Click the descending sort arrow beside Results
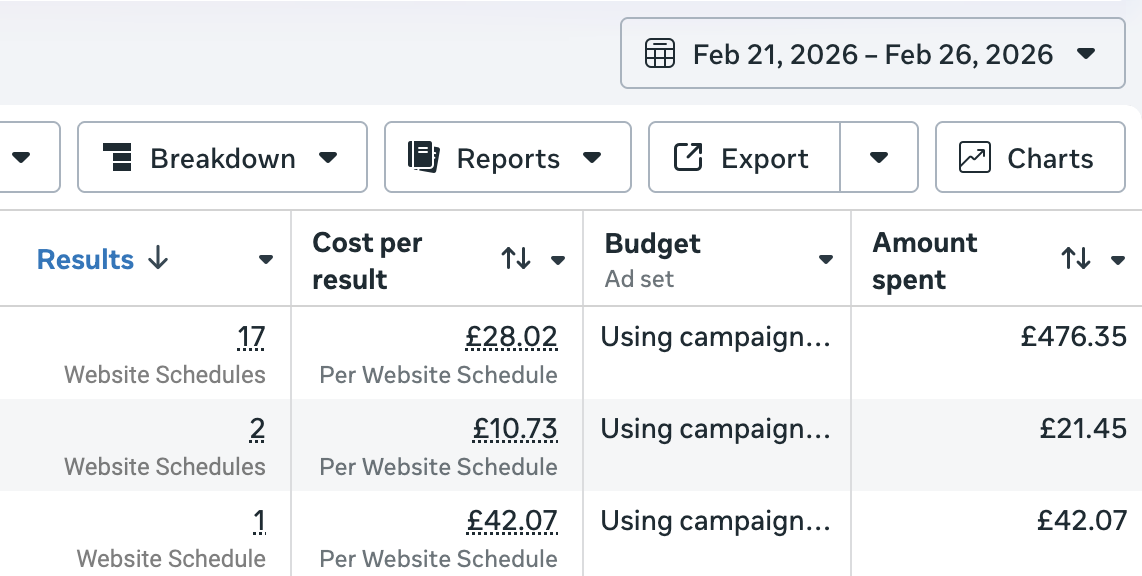 click(x=158, y=259)
